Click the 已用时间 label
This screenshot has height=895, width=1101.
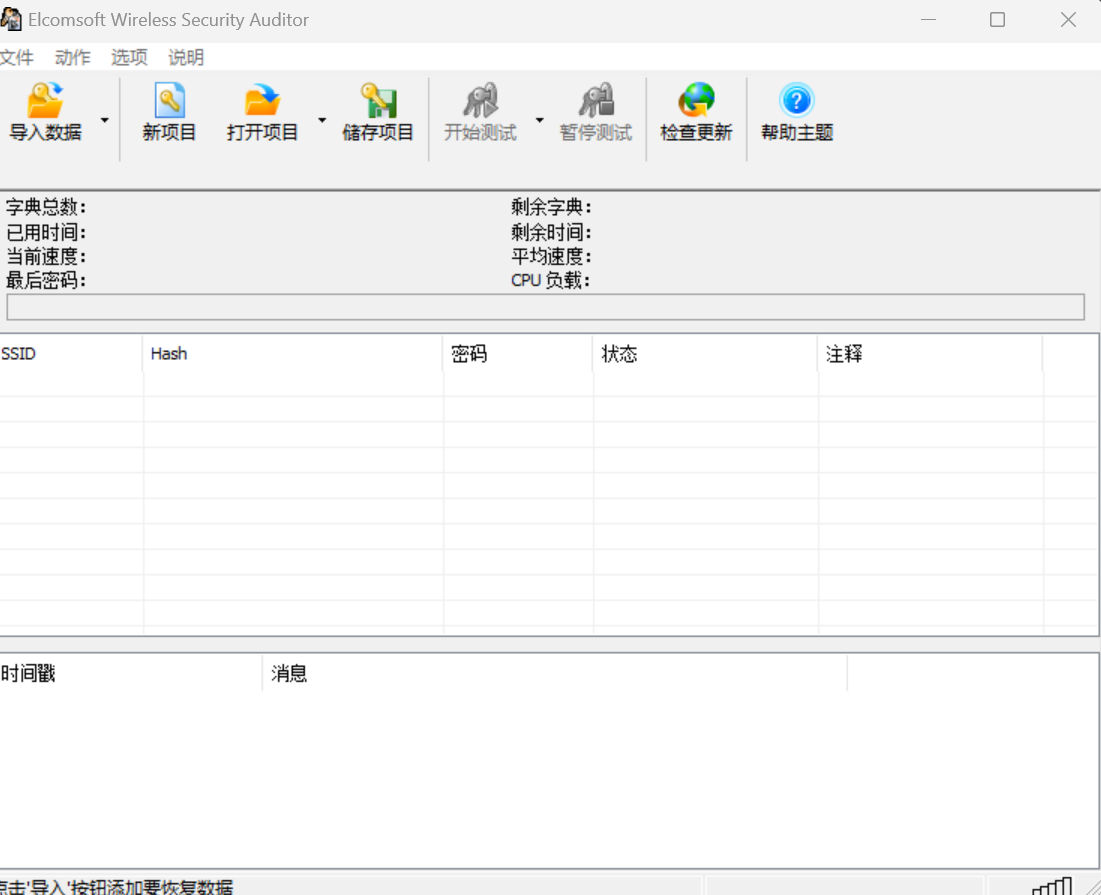[46, 232]
